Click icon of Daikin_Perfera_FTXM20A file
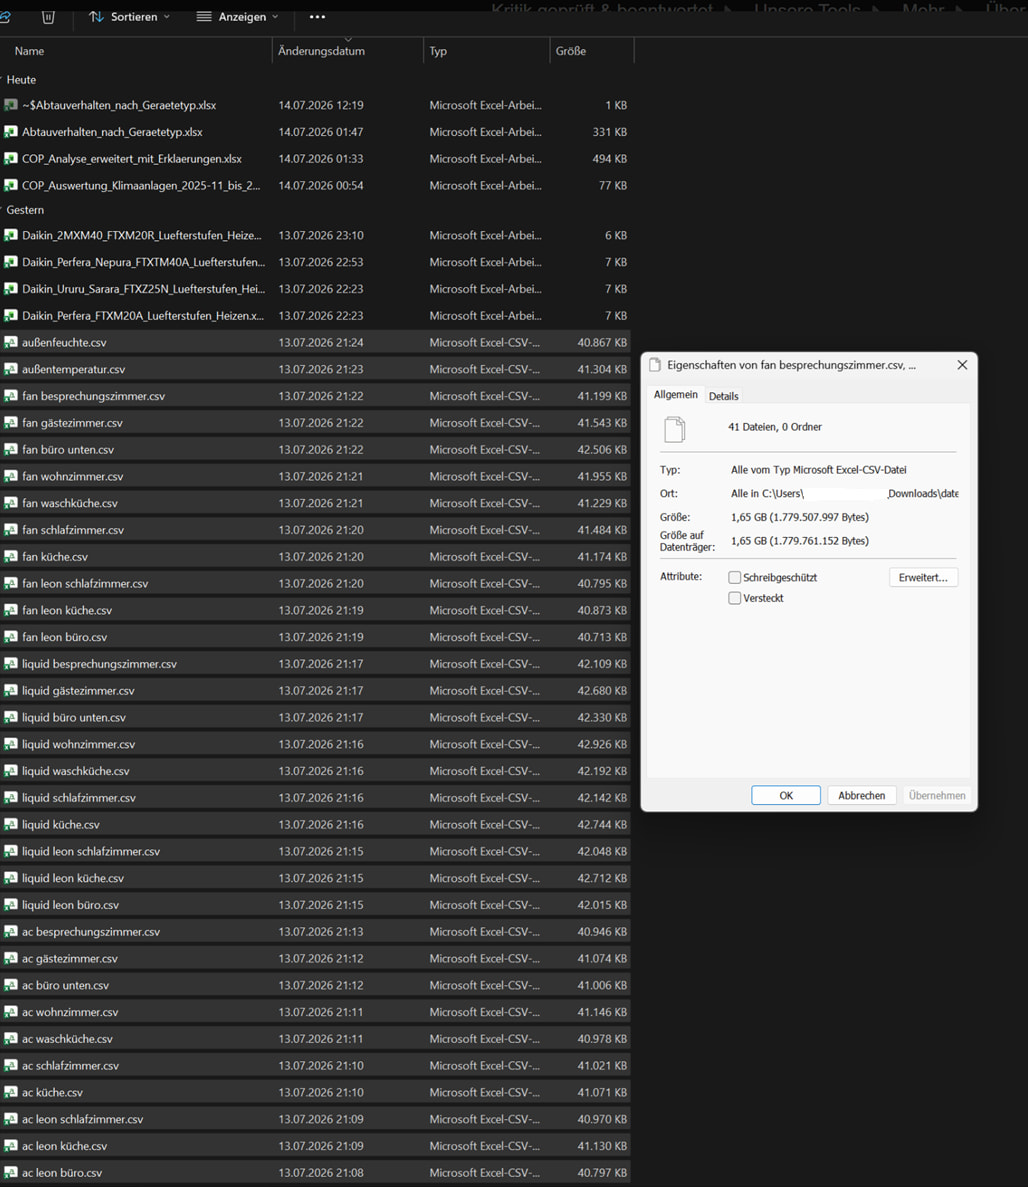Viewport: 1028px width, 1187px height. coord(11,316)
